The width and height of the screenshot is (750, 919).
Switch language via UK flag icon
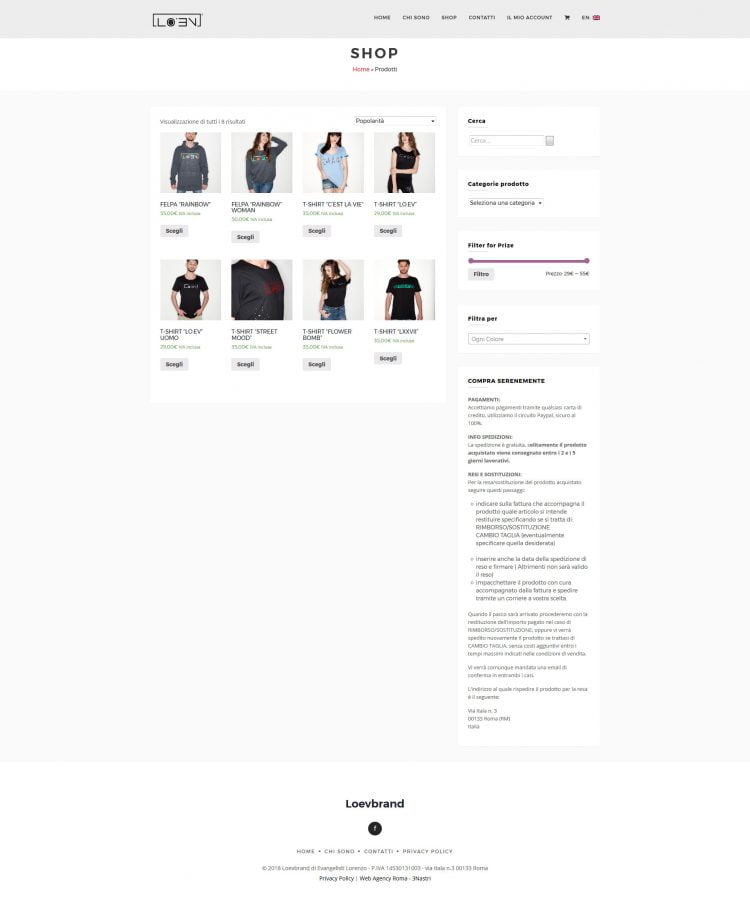pyautogui.click(x=596, y=18)
